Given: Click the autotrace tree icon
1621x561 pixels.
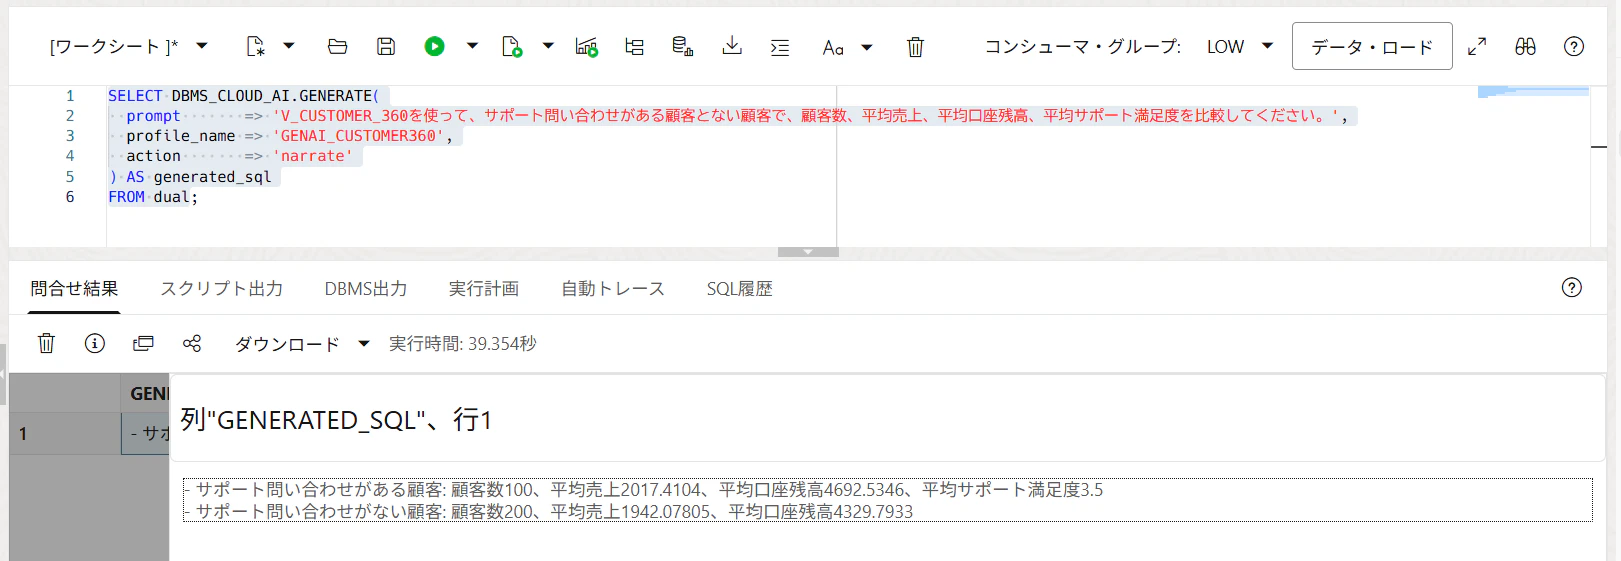Looking at the screenshot, I should click(x=635, y=46).
